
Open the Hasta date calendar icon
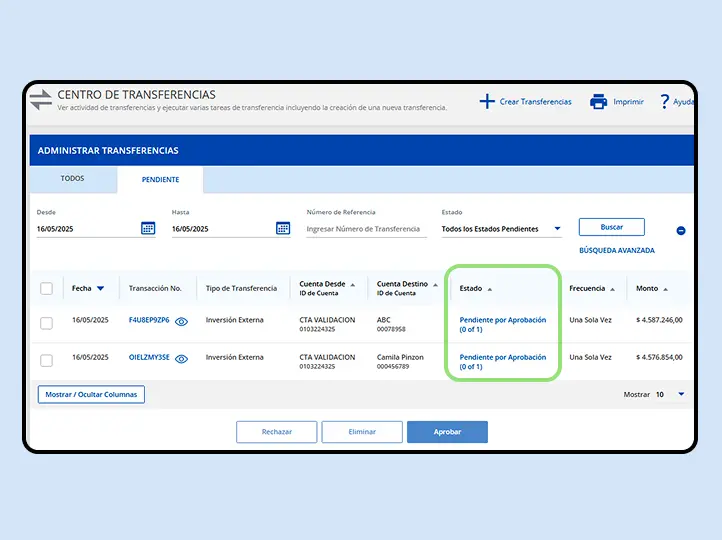[283, 228]
